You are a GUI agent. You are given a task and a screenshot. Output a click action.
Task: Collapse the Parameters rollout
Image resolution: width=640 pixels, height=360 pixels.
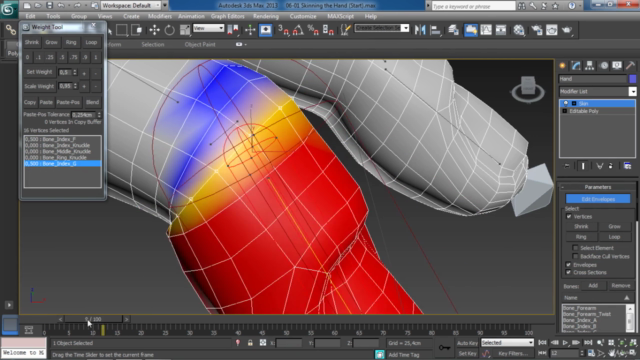coord(598,187)
